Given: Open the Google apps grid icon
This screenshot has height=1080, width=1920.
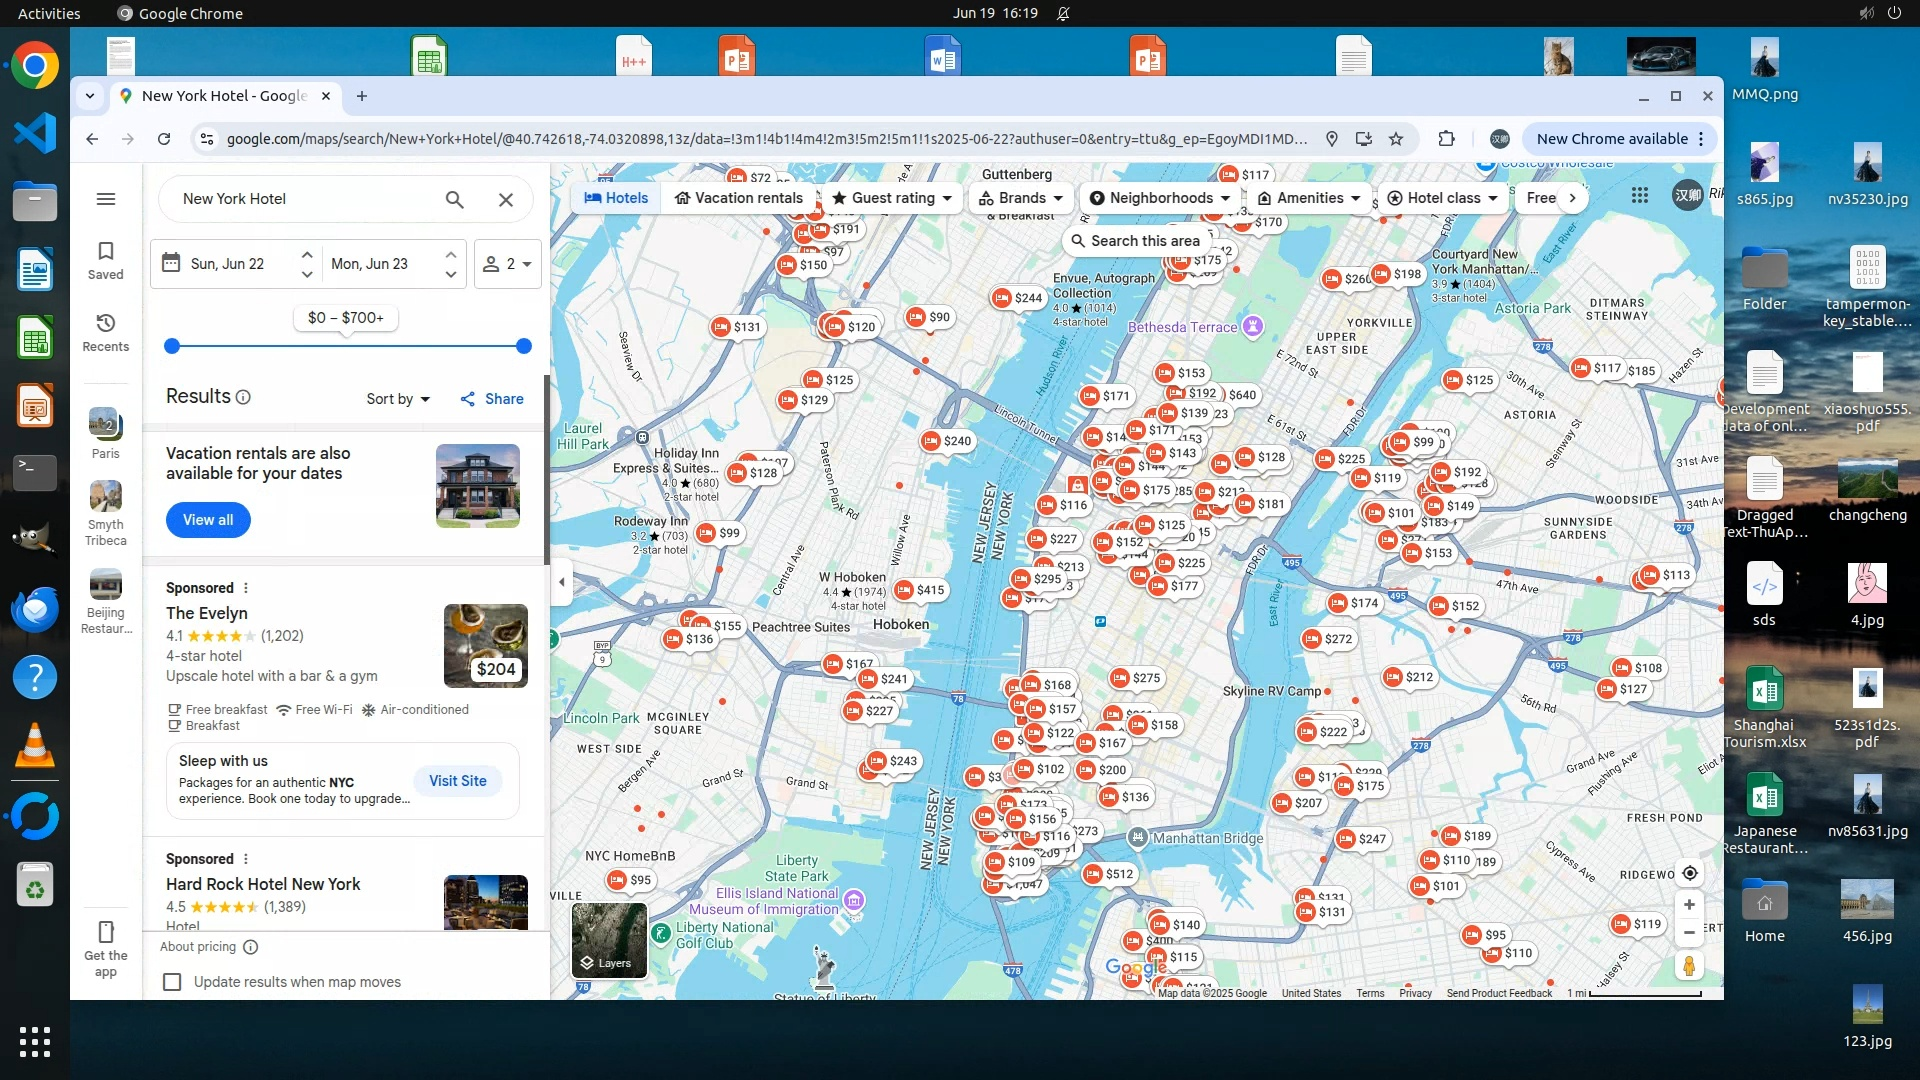Looking at the screenshot, I should (1640, 197).
